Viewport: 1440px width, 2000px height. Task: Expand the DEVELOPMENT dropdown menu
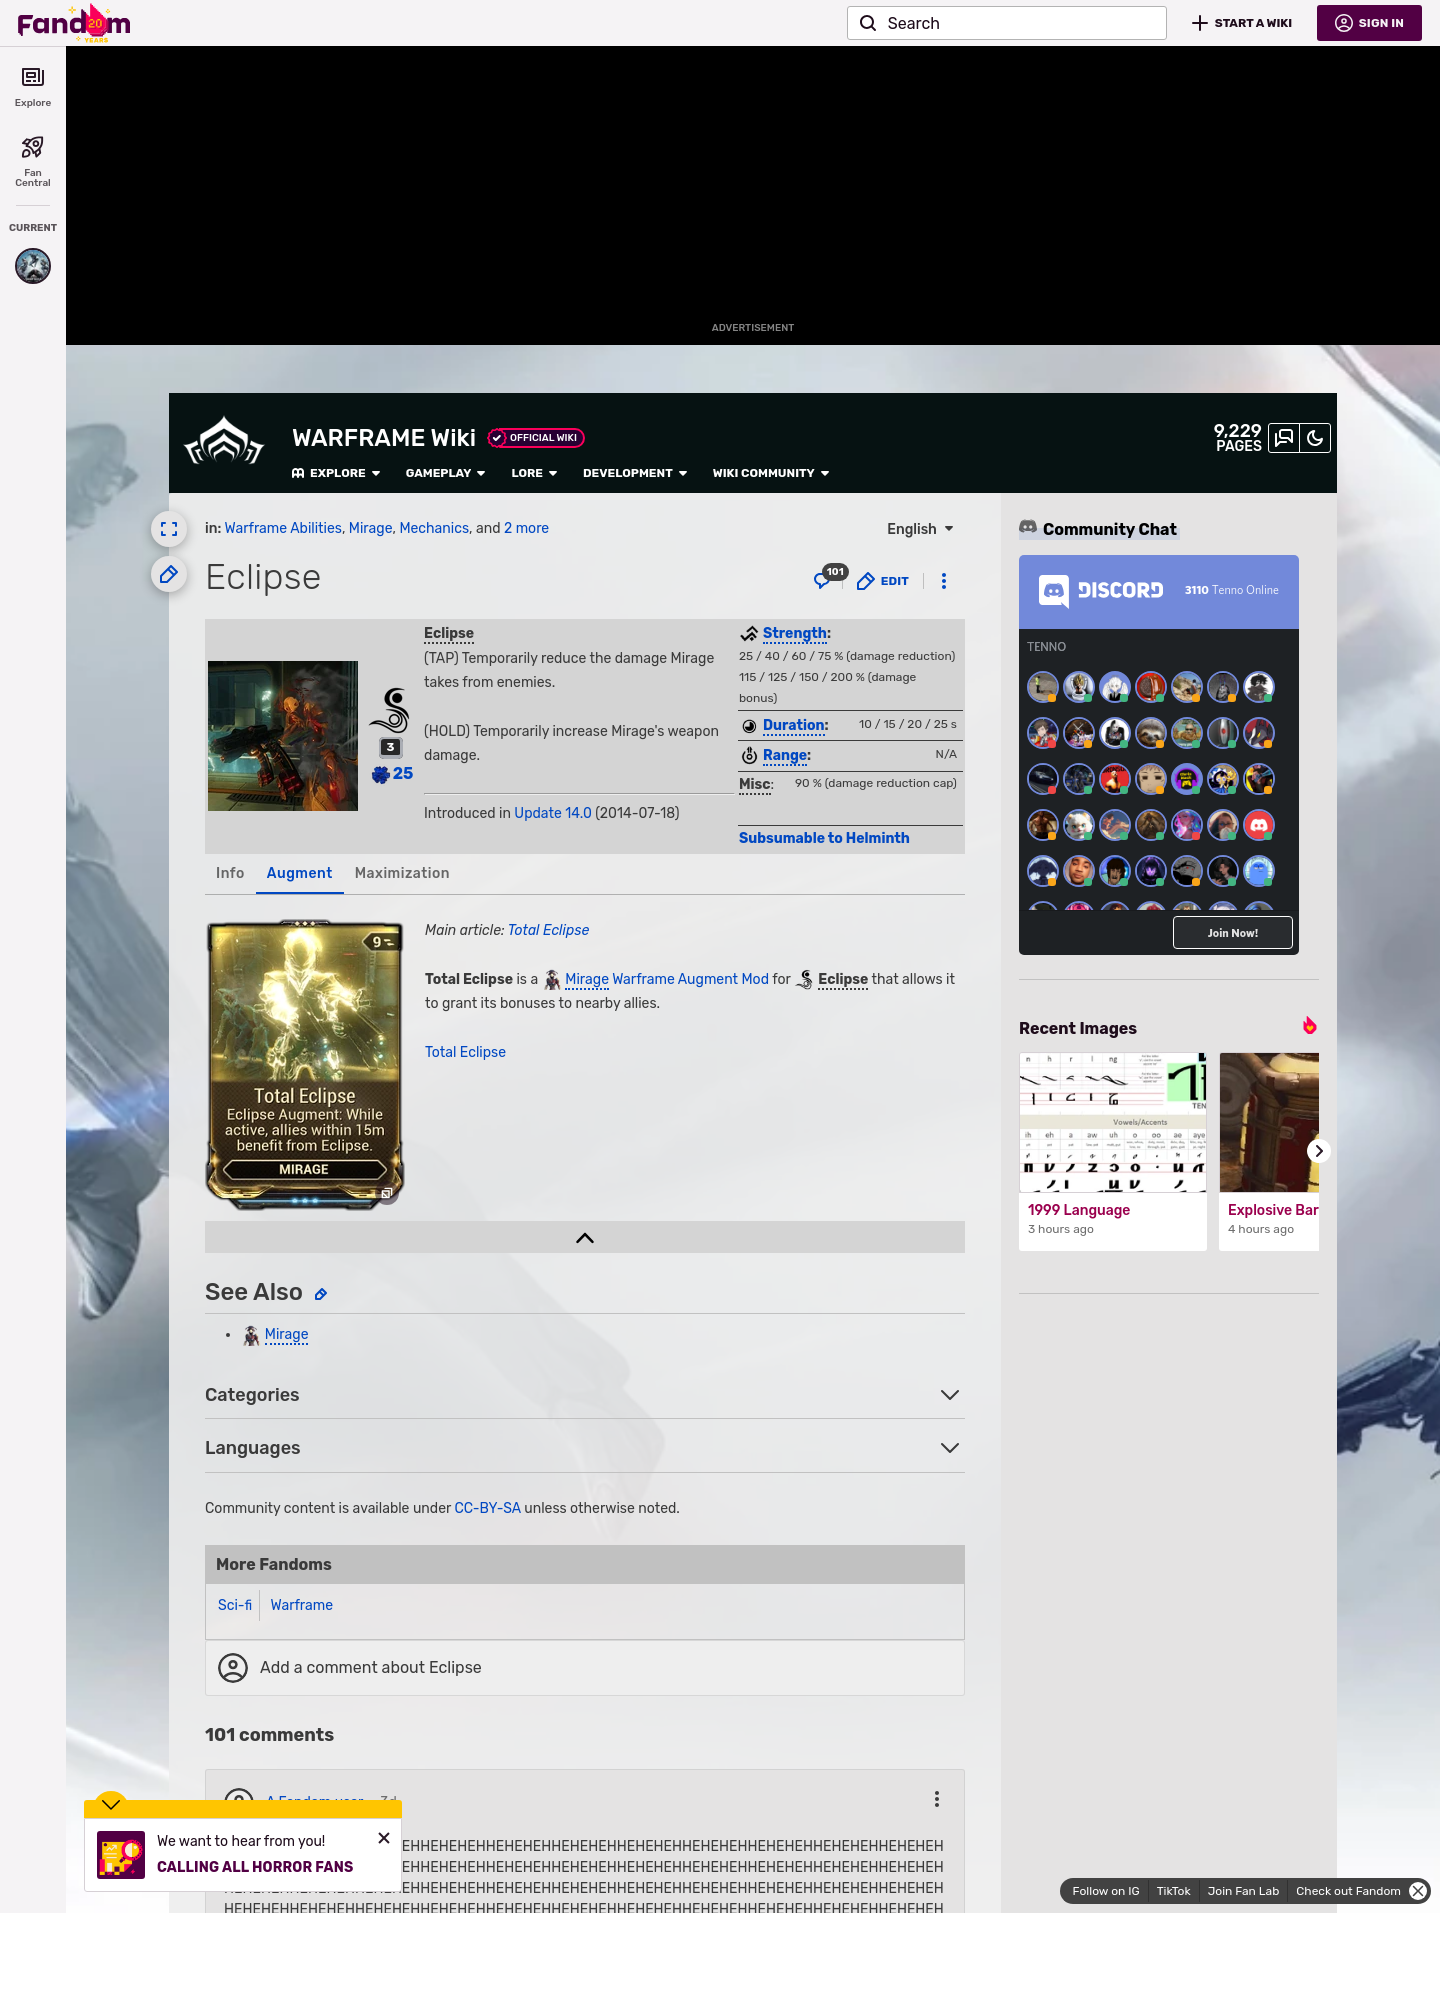pyautogui.click(x=635, y=473)
